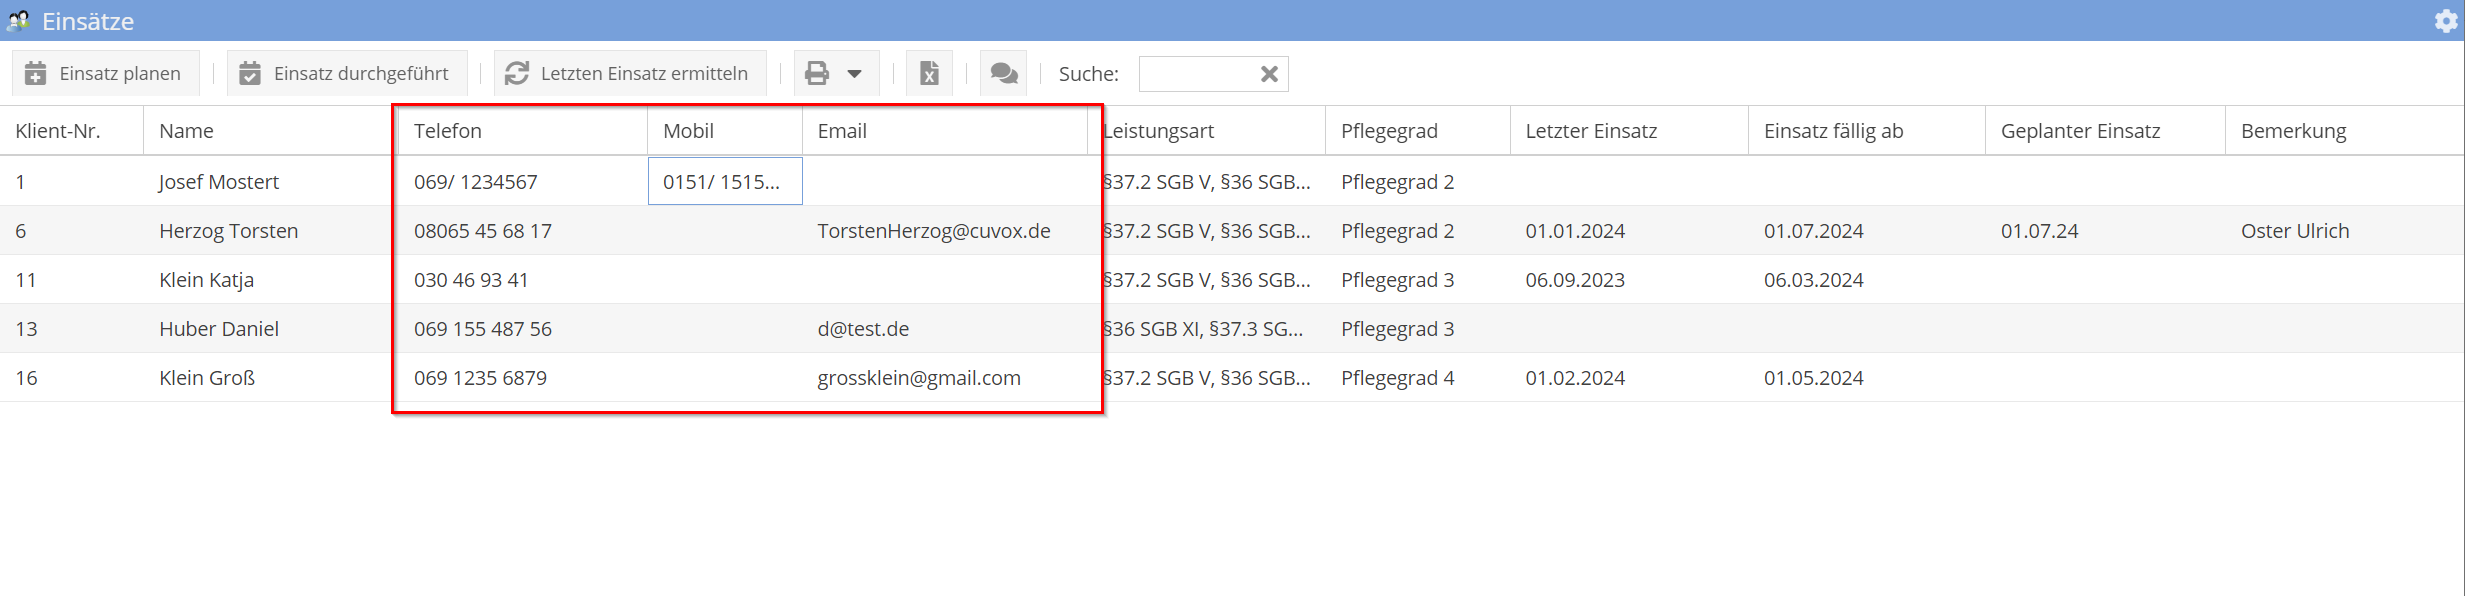
Task: Open the chat bubbles icon
Action: [1003, 73]
